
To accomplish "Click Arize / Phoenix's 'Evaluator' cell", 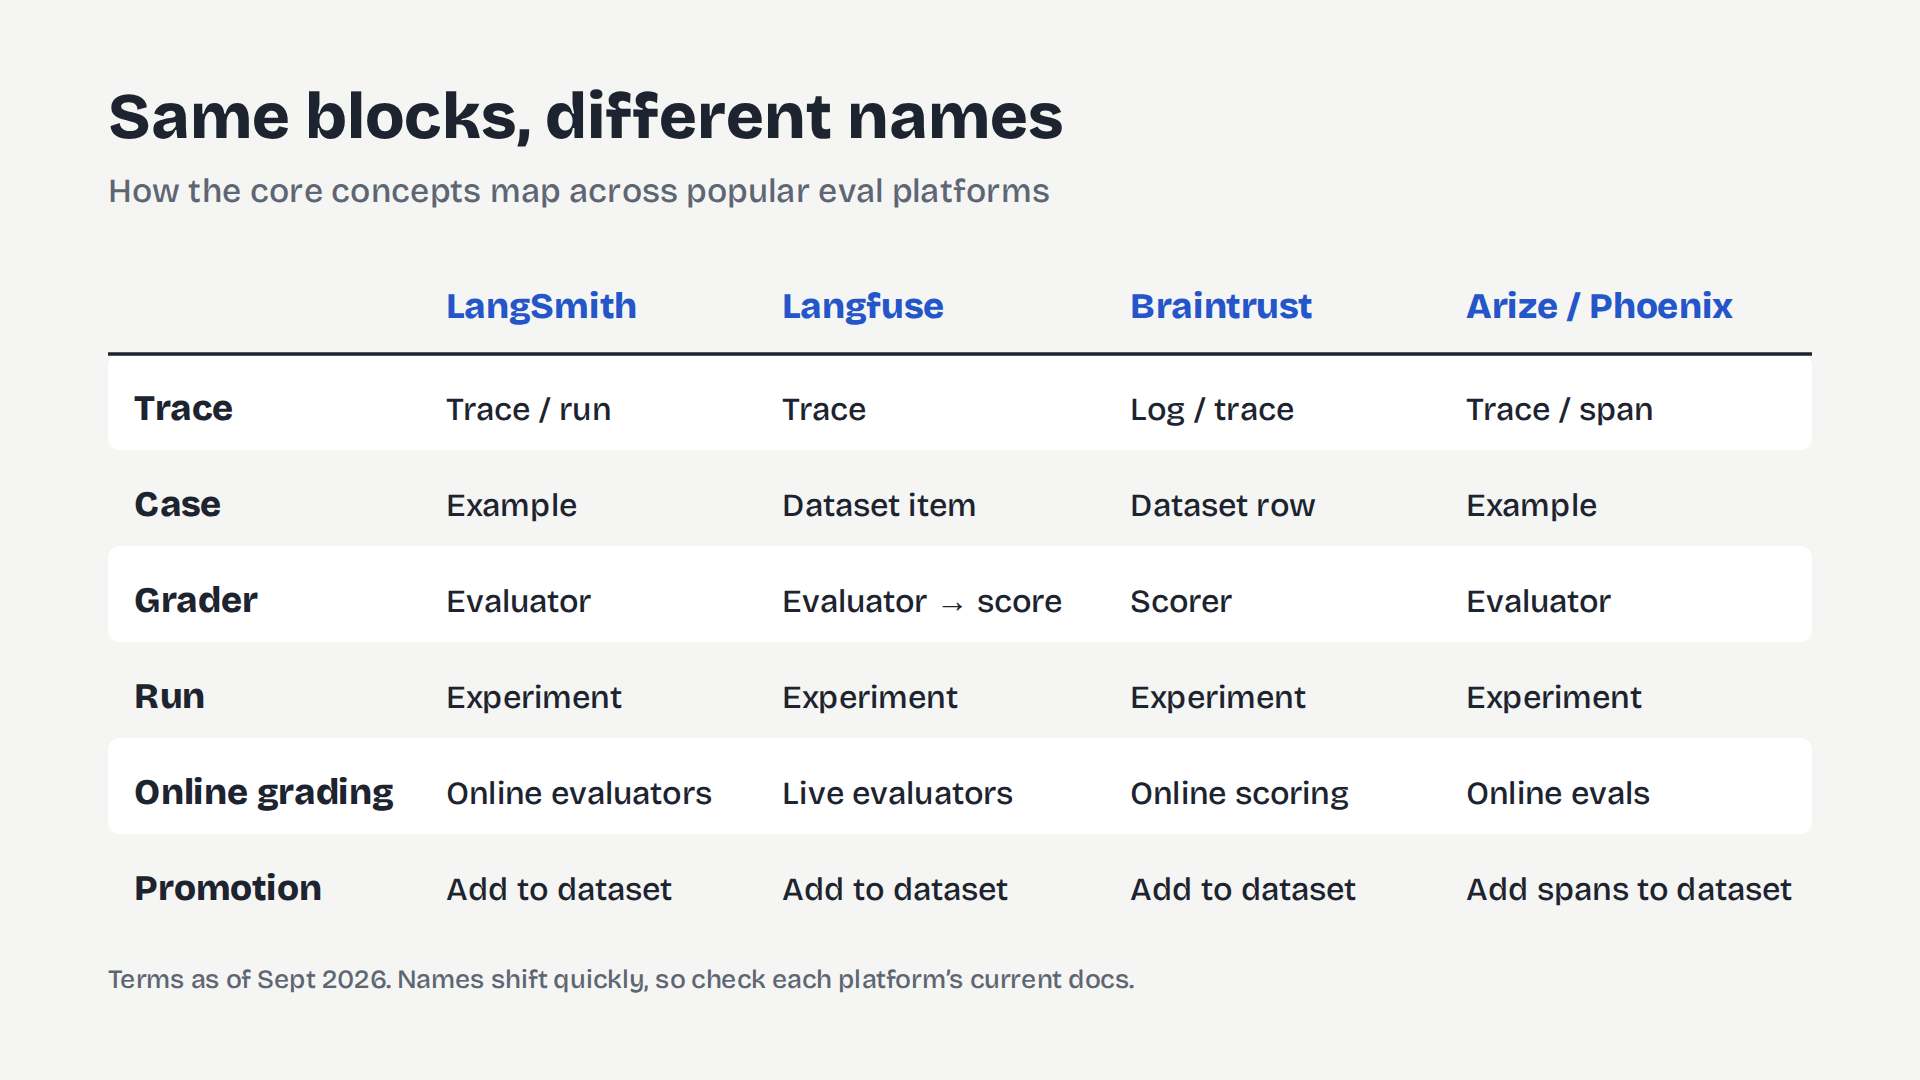I will [1538, 601].
